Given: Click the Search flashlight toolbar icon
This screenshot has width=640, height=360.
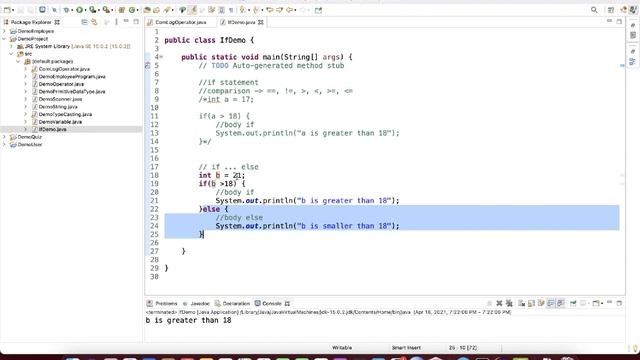Looking at the screenshot, I should [x=167, y=10].
